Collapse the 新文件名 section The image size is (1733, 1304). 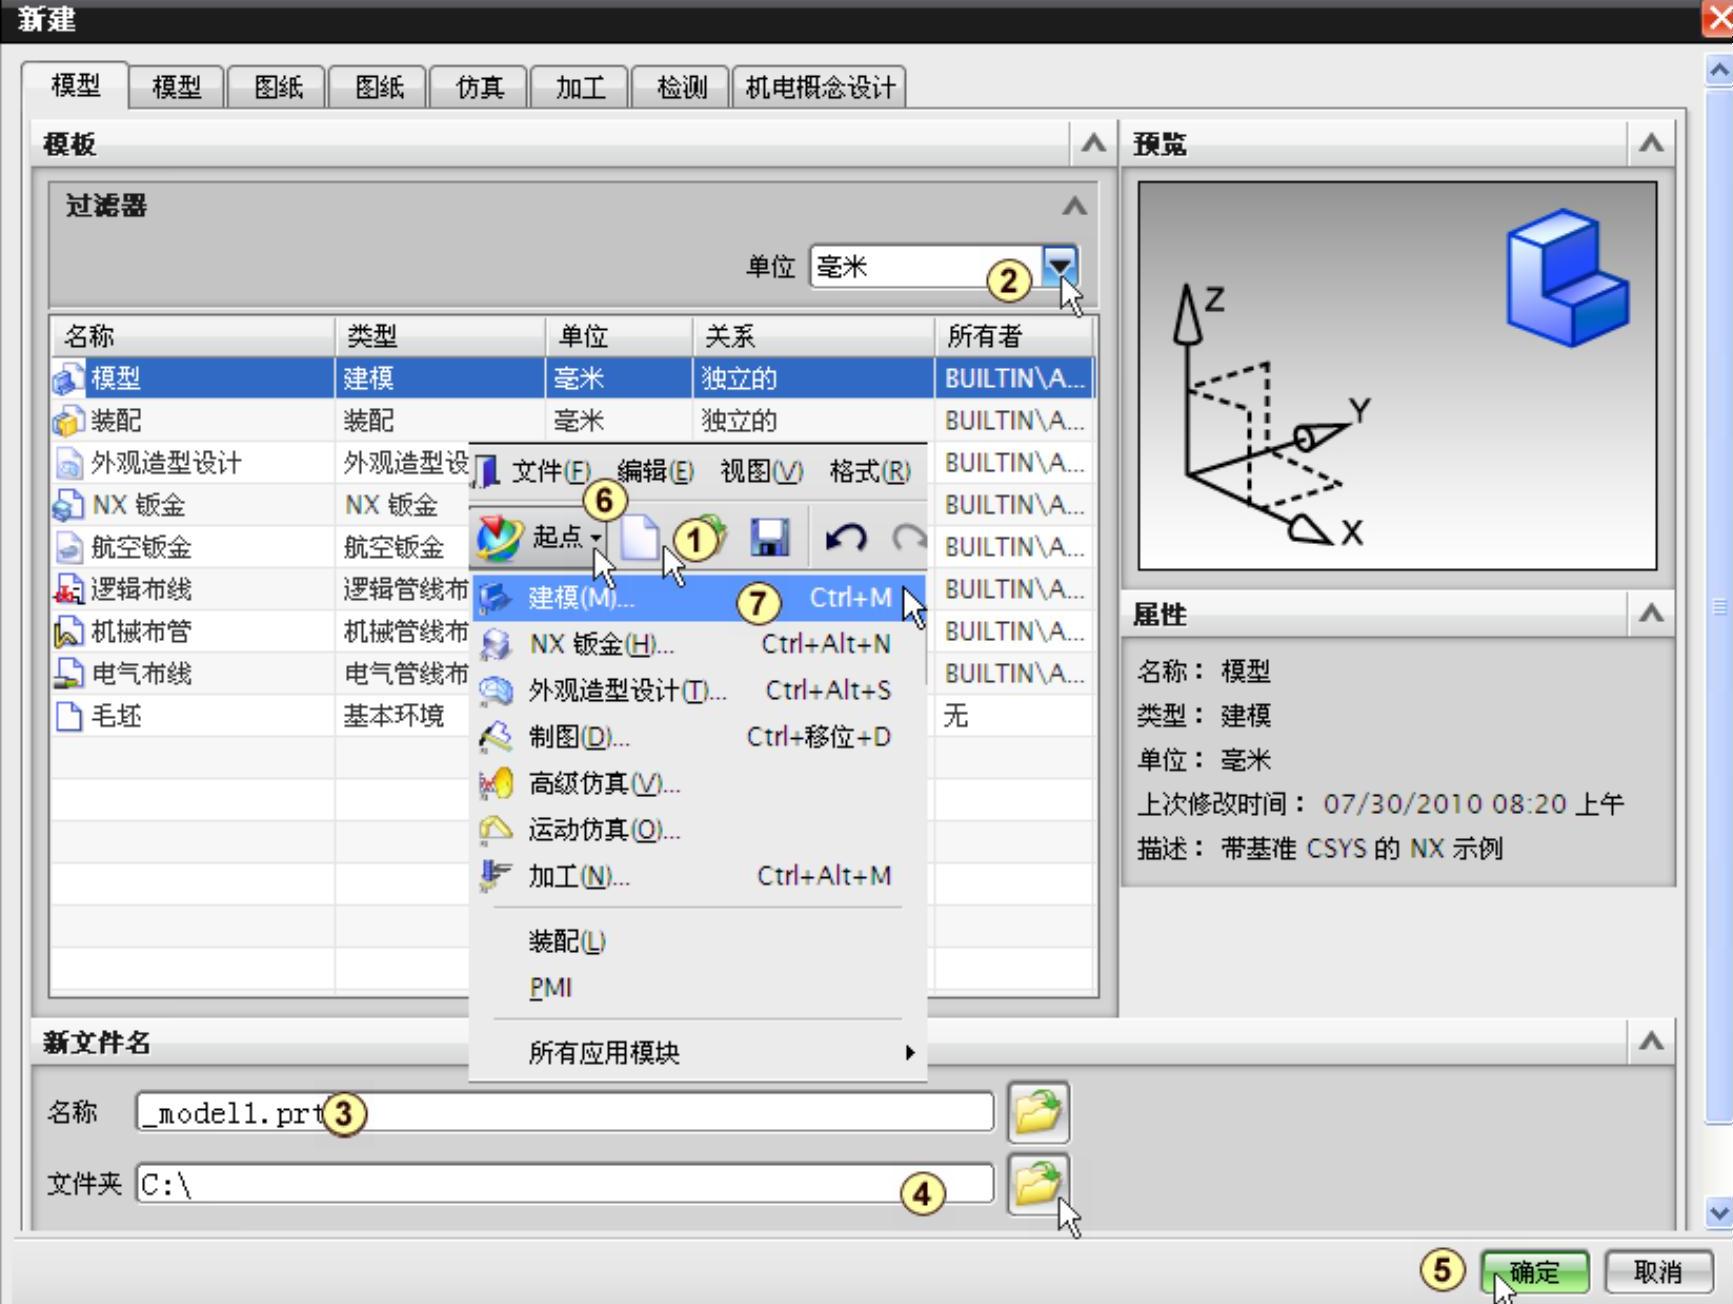[1651, 1042]
